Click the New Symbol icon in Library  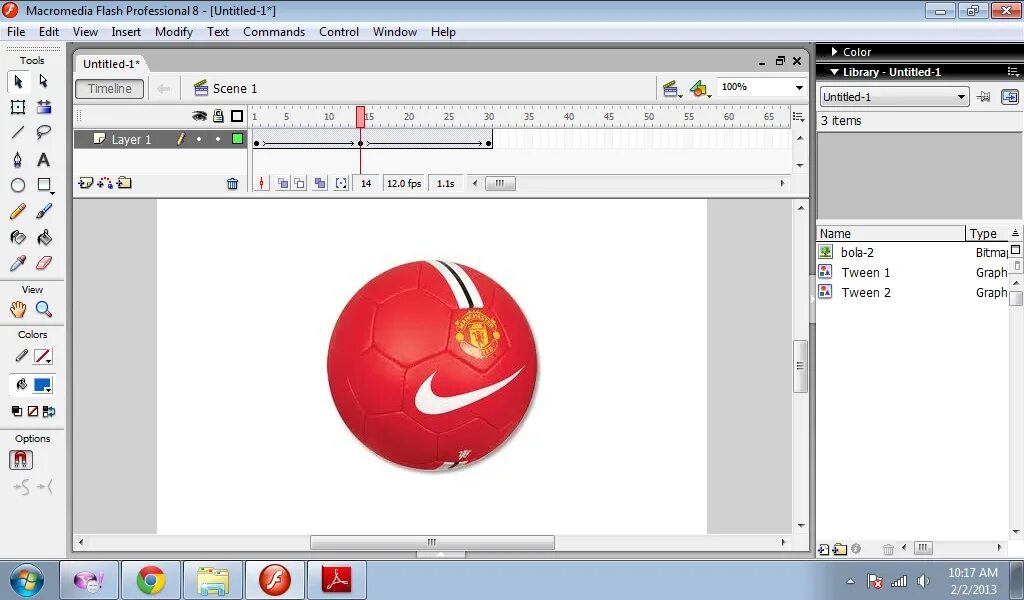click(x=824, y=550)
